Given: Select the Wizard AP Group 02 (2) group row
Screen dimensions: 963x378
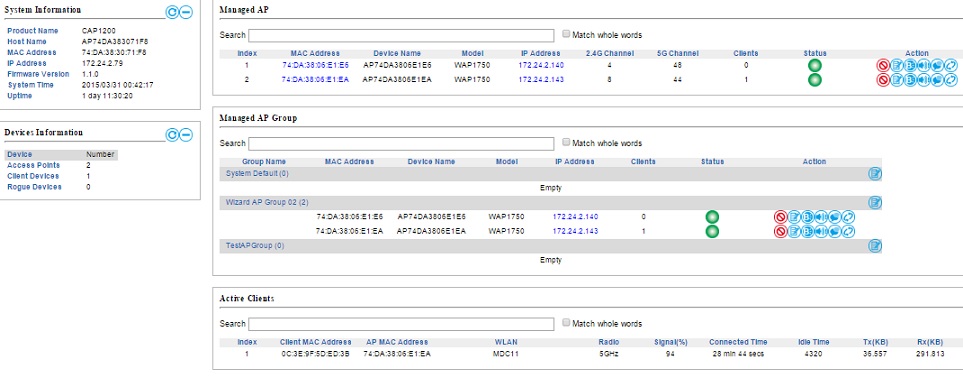Looking at the screenshot, I should coord(551,202).
